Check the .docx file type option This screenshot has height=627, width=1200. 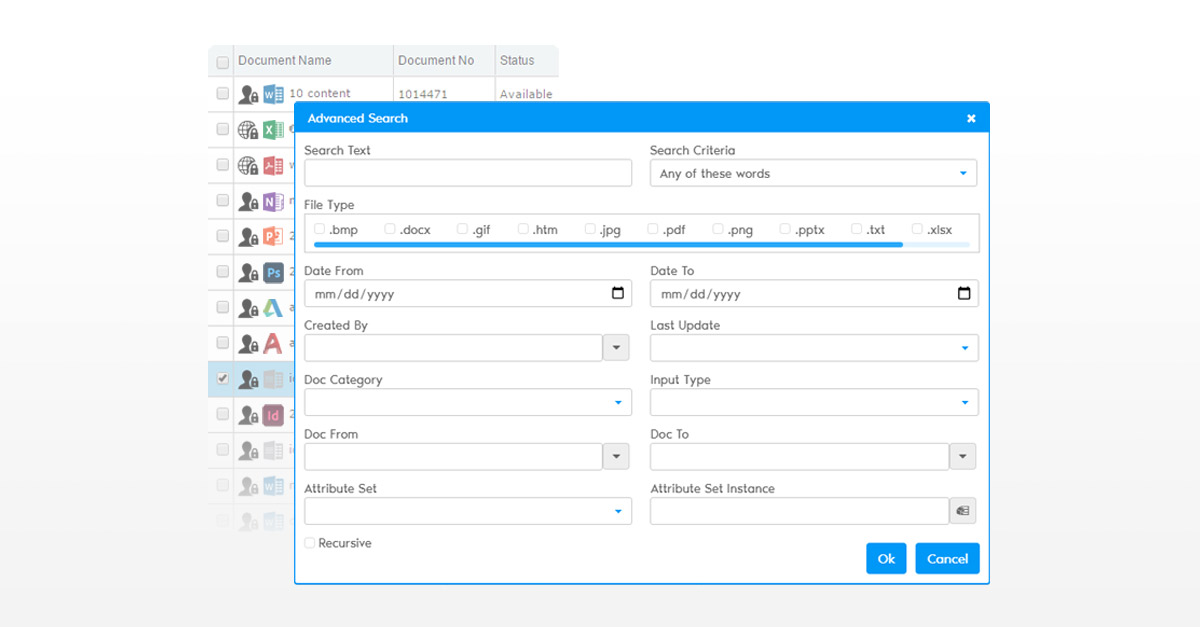pyautogui.click(x=389, y=228)
